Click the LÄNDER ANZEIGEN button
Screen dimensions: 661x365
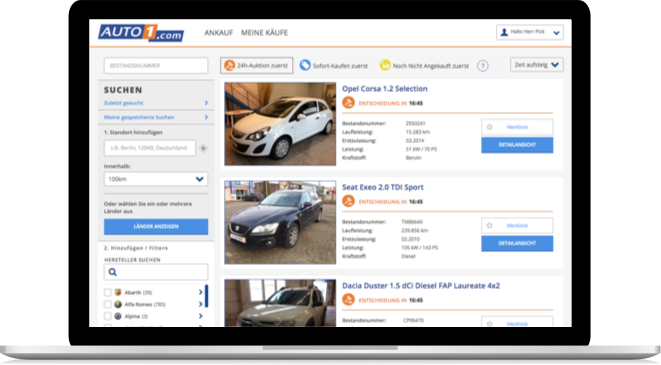(x=156, y=227)
